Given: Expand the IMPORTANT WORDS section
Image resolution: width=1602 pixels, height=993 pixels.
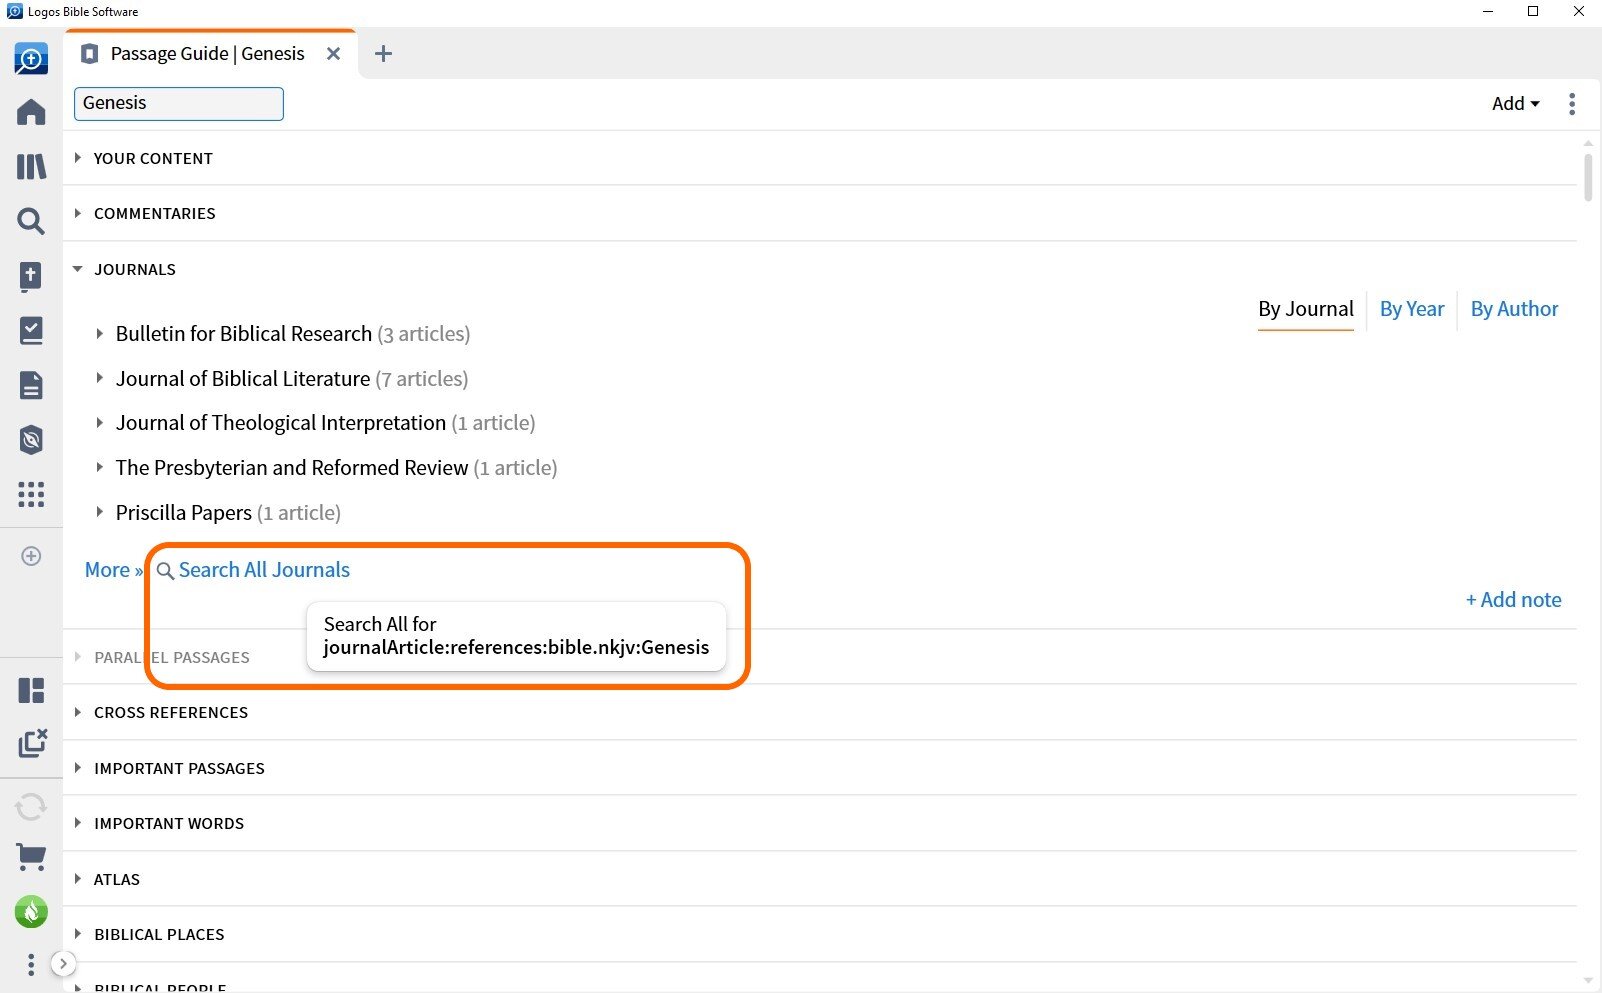Looking at the screenshot, I should 78,823.
